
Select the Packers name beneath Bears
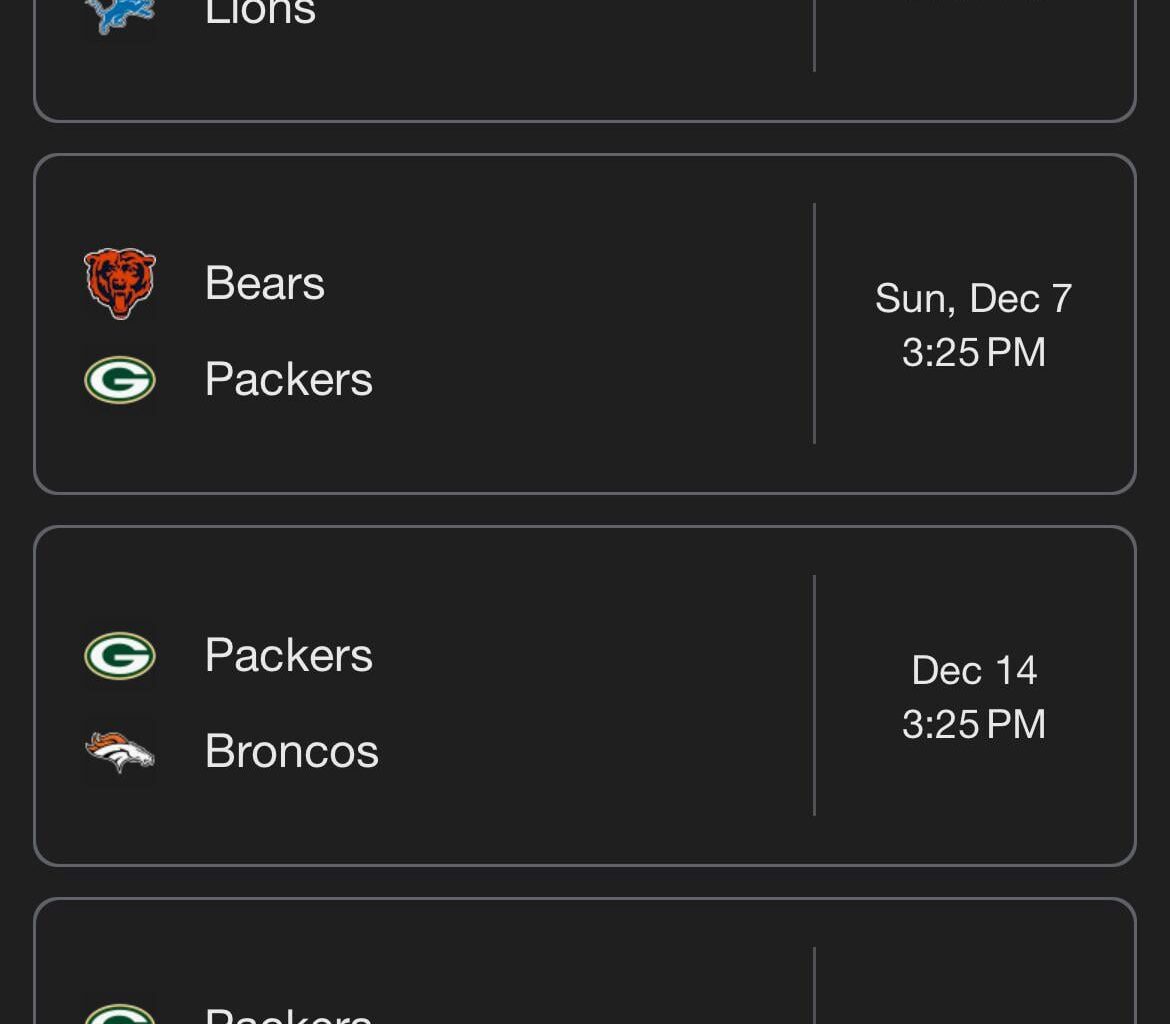[288, 380]
